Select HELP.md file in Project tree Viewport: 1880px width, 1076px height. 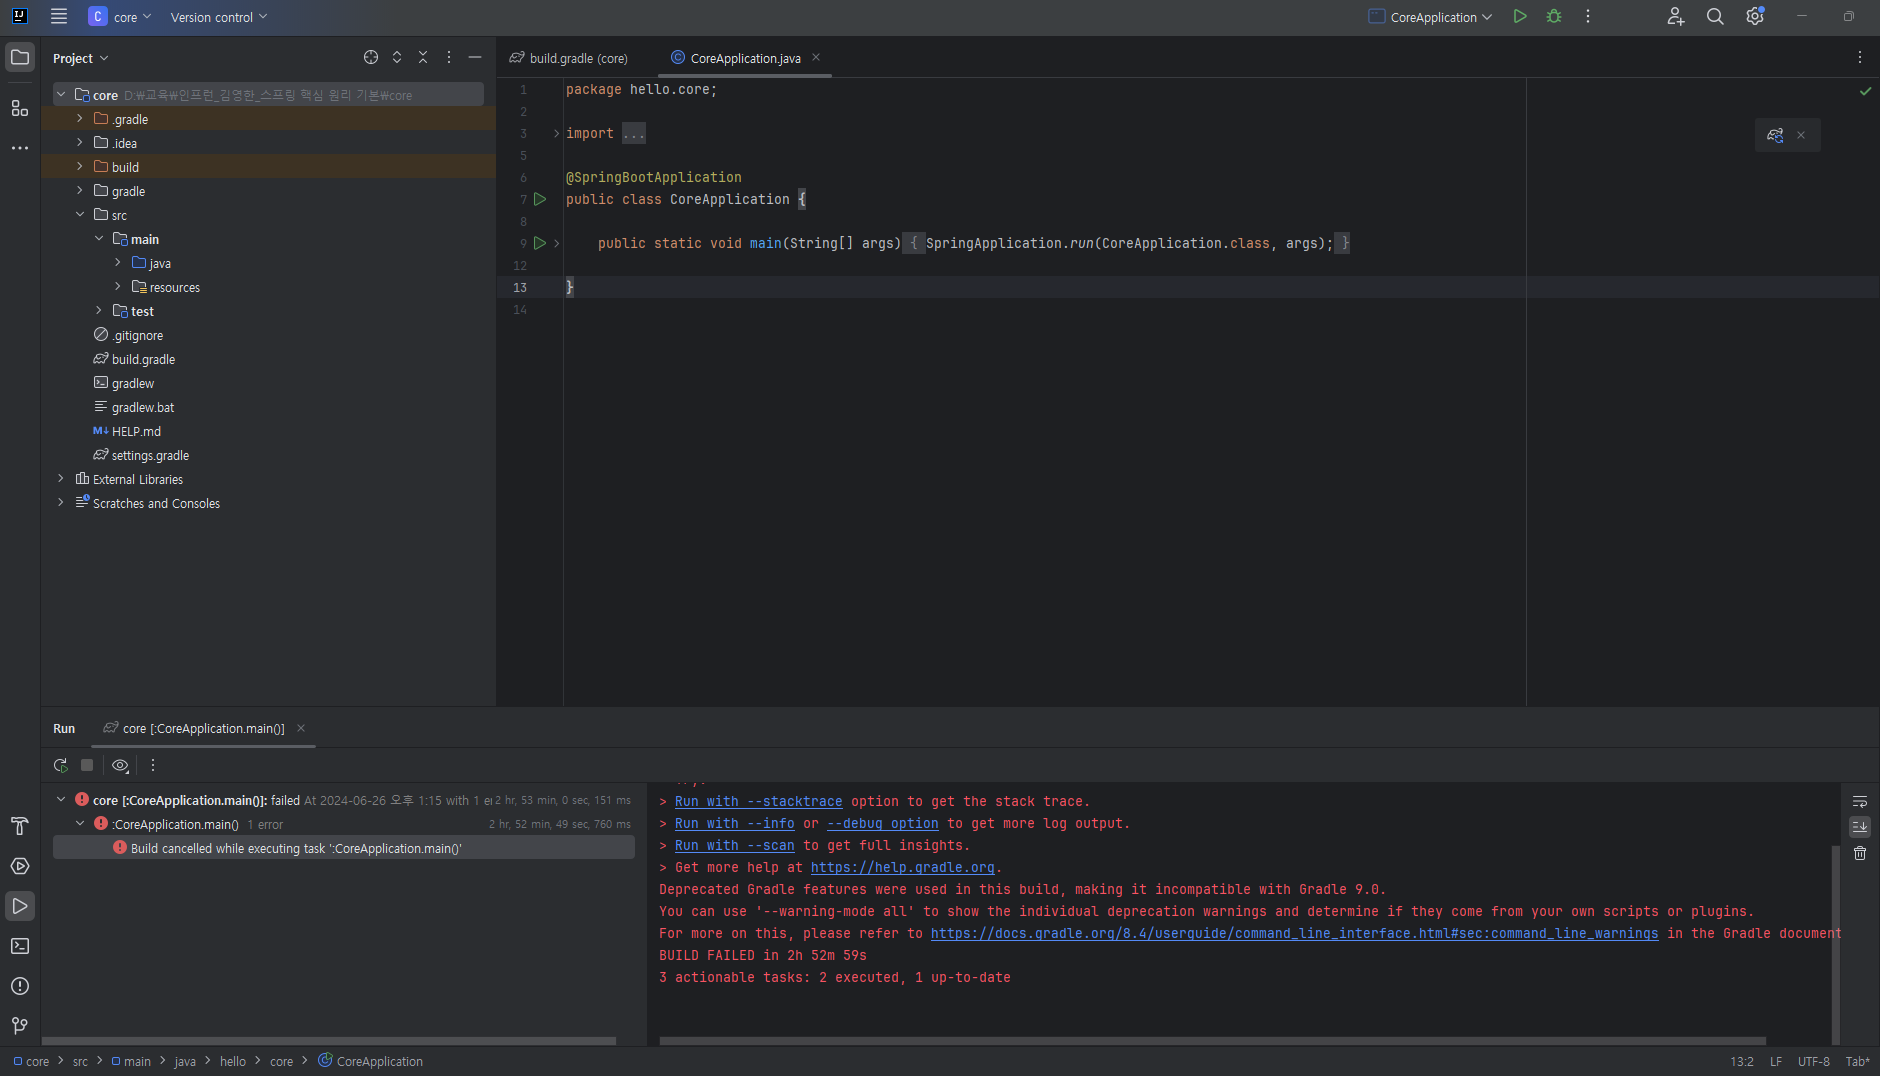(x=136, y=431)
